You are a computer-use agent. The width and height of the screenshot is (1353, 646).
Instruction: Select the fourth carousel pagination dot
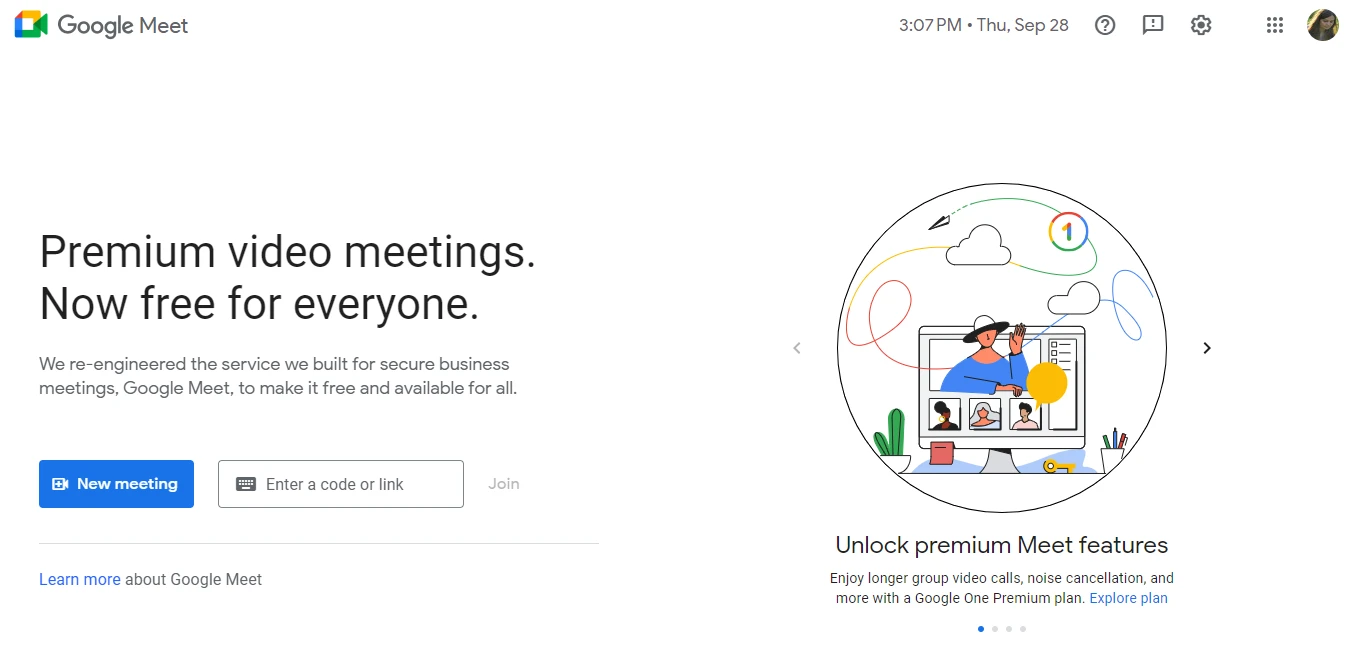(x=1023, y=629)
